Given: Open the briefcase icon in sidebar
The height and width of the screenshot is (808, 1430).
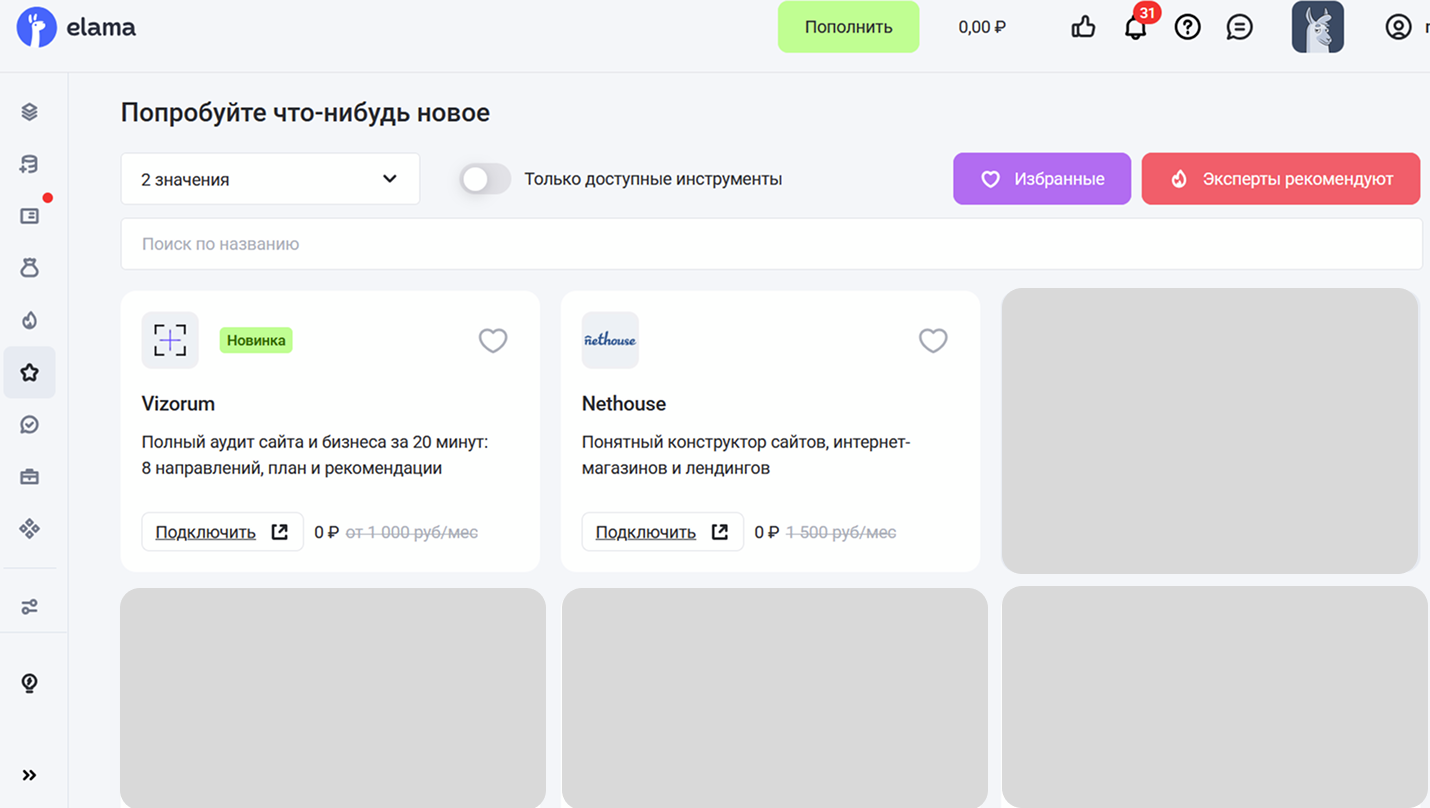Looking at the screenshot, I should (x=30, y=477).
